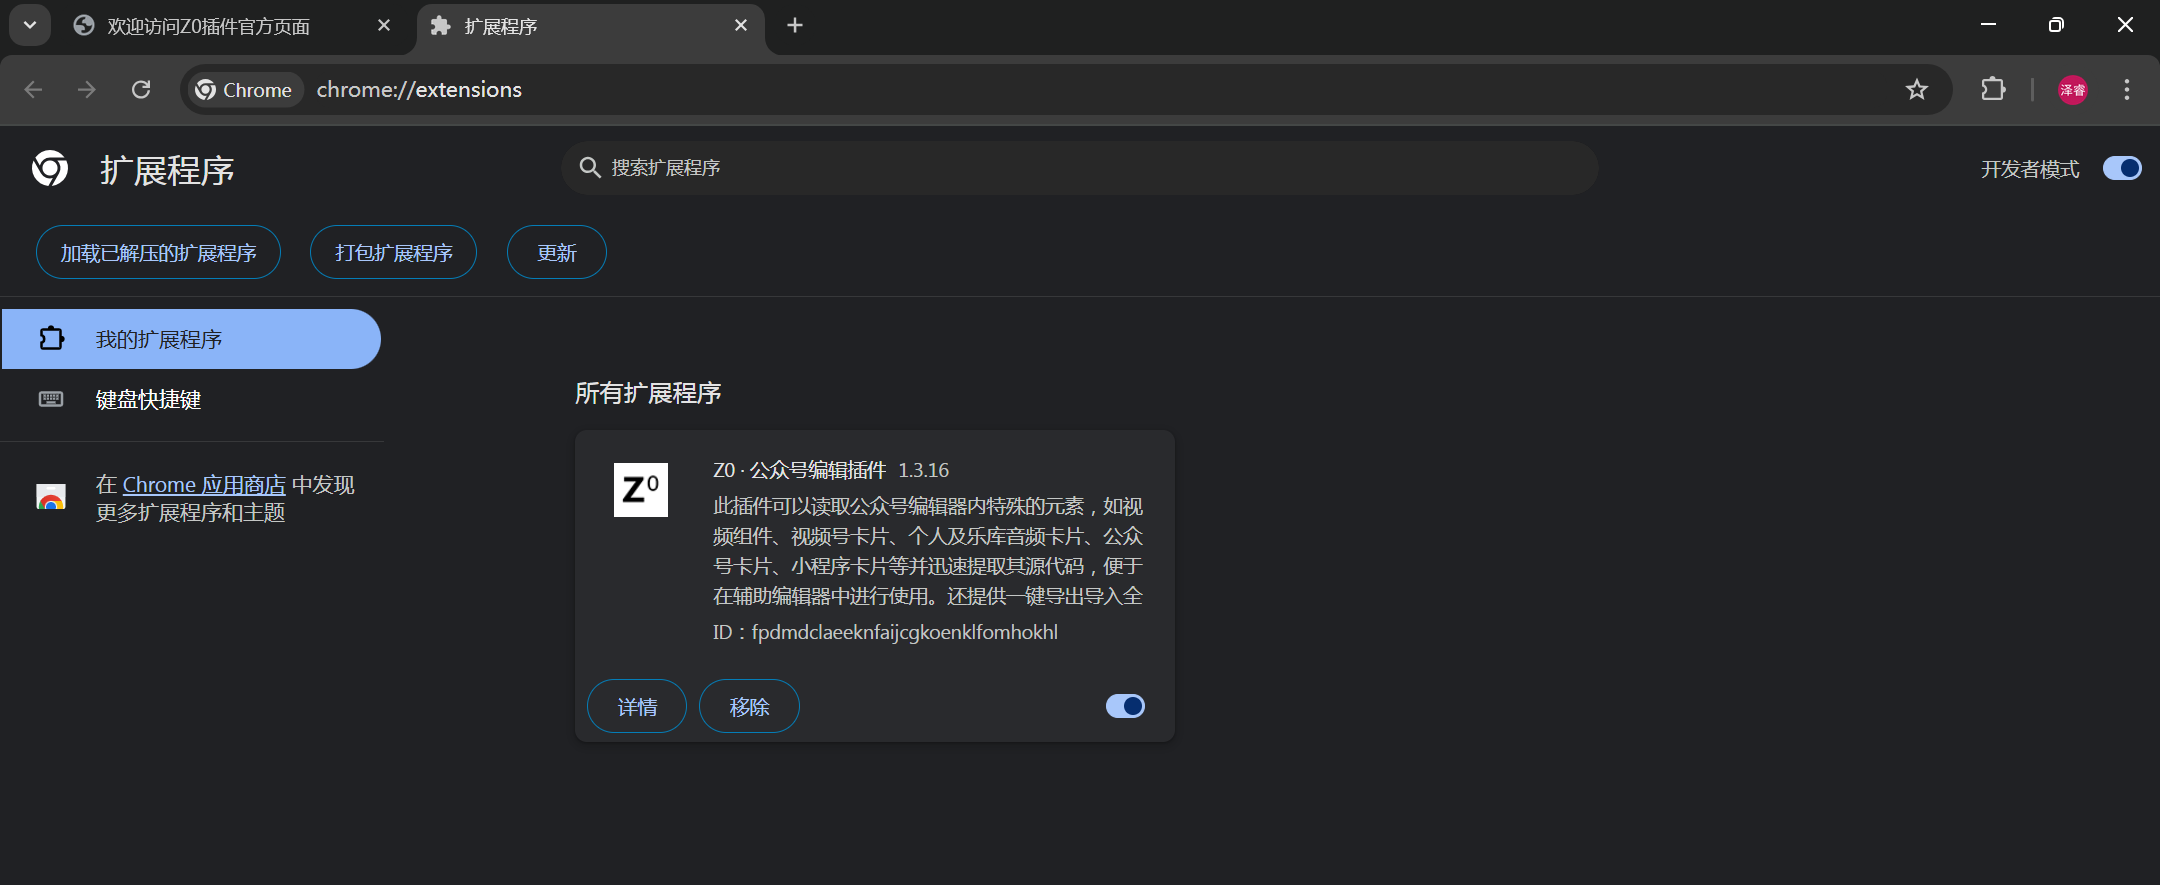The height and width of the screenshot is (885, 2160).
Task: Open the Chrome 应用商店 link
Action: (204, 485)
